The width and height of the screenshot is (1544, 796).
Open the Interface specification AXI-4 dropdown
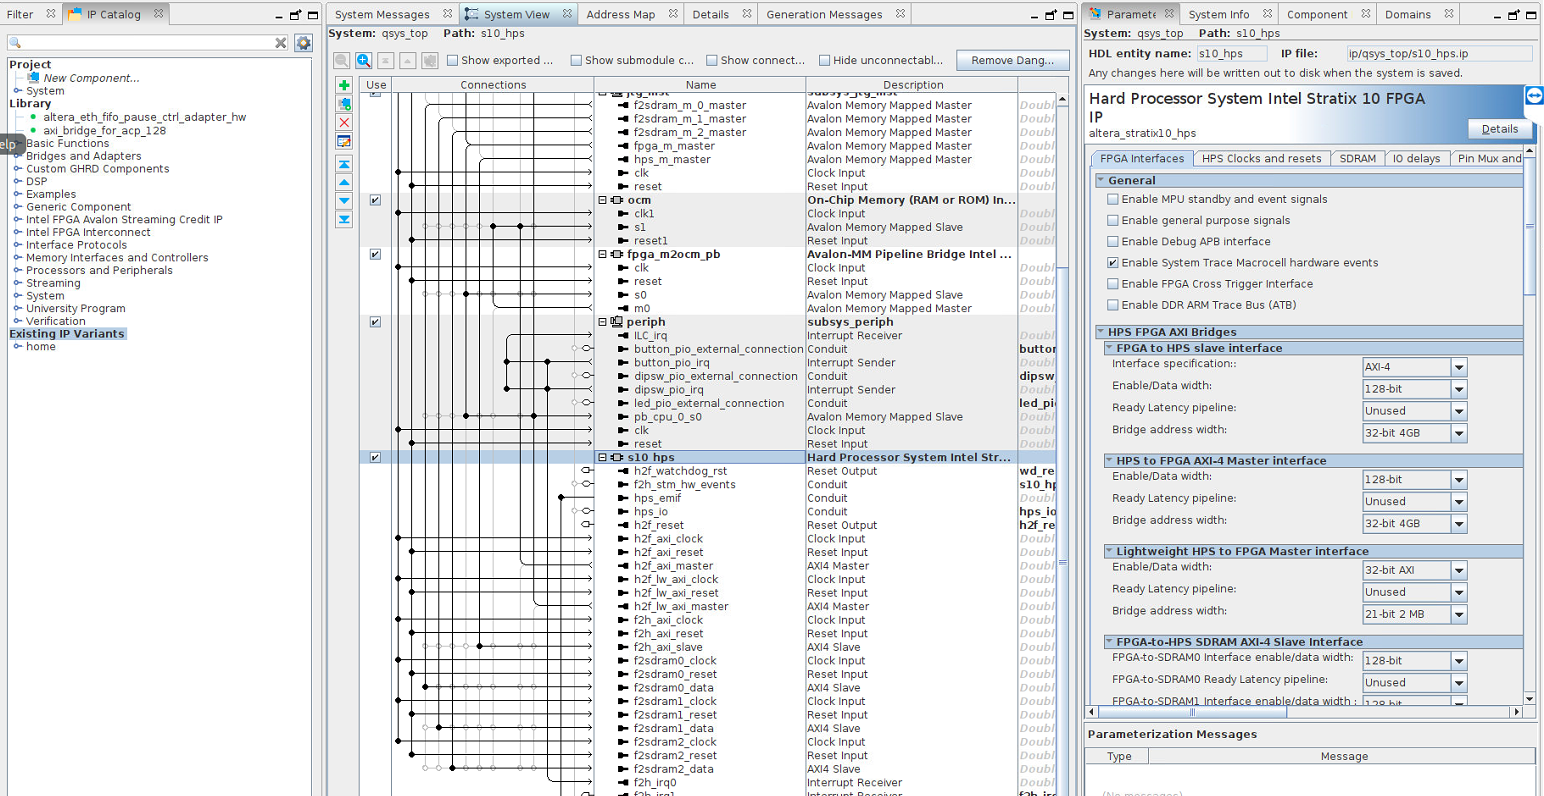(1459, 368)
